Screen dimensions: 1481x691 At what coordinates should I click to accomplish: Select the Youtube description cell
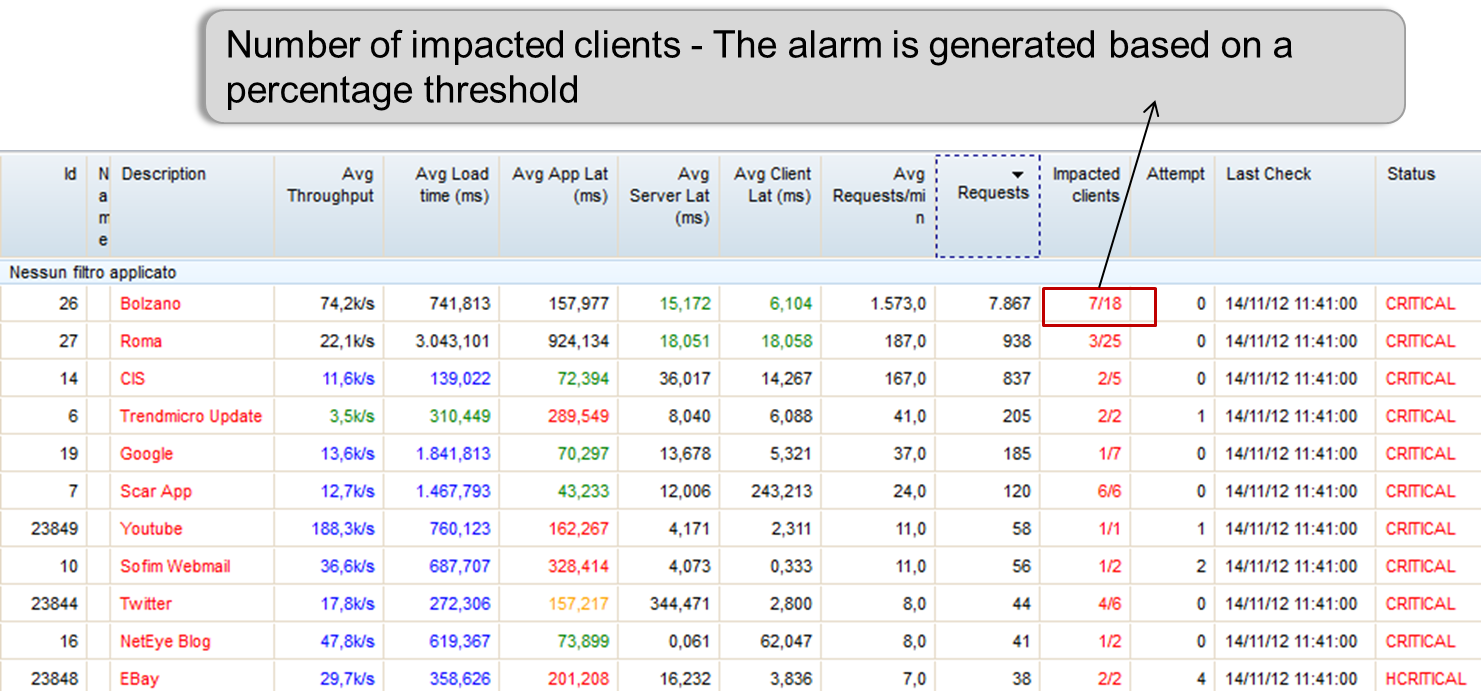[192, 529]
